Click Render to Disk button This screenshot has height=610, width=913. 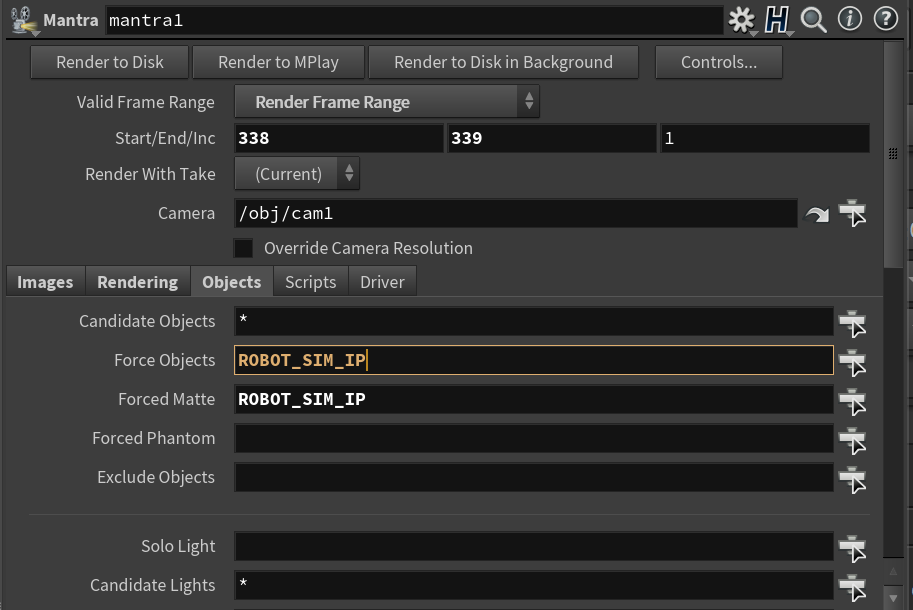click(109, 62)
